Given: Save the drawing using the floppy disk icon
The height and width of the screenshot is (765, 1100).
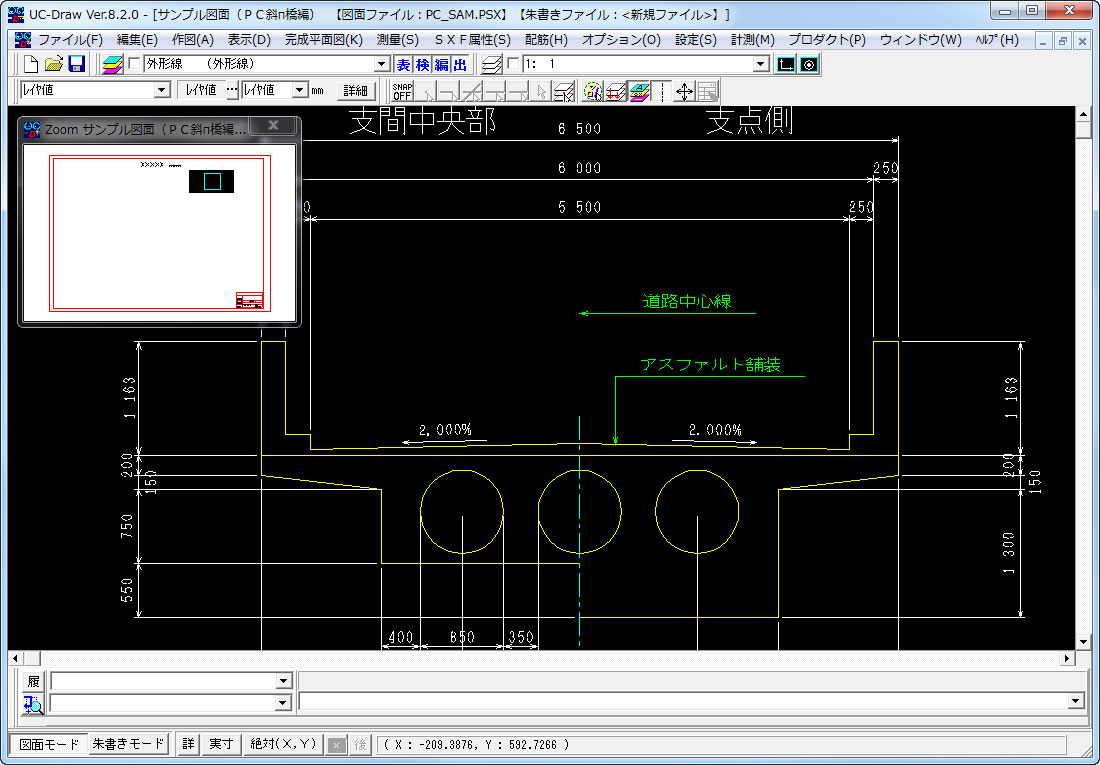Looking at the screenshot, I should (76, 64).
